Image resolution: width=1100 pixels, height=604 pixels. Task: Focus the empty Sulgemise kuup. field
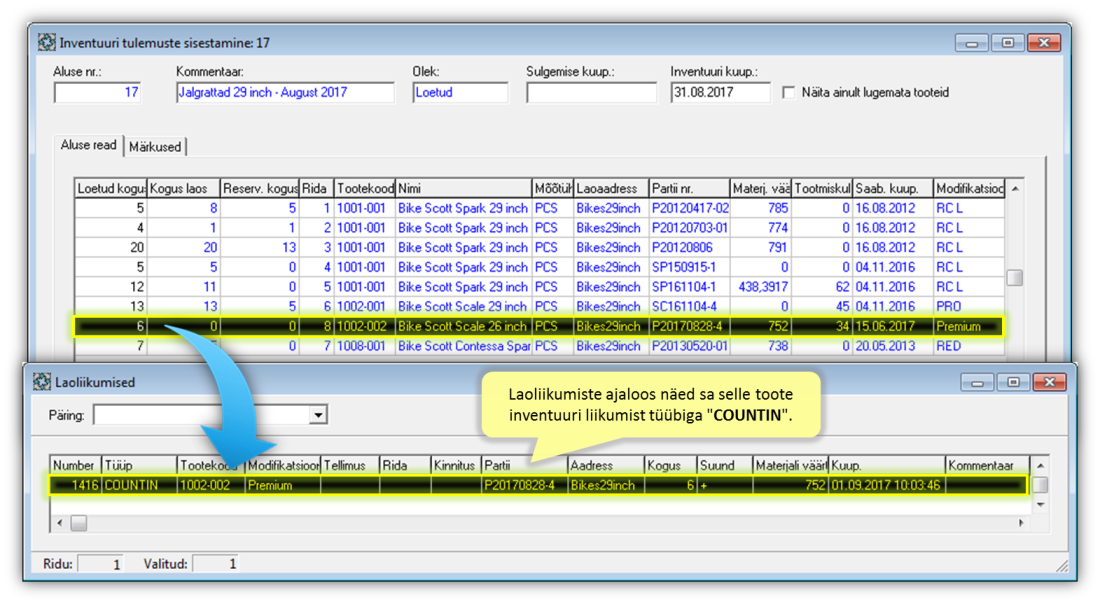(591, 93)
